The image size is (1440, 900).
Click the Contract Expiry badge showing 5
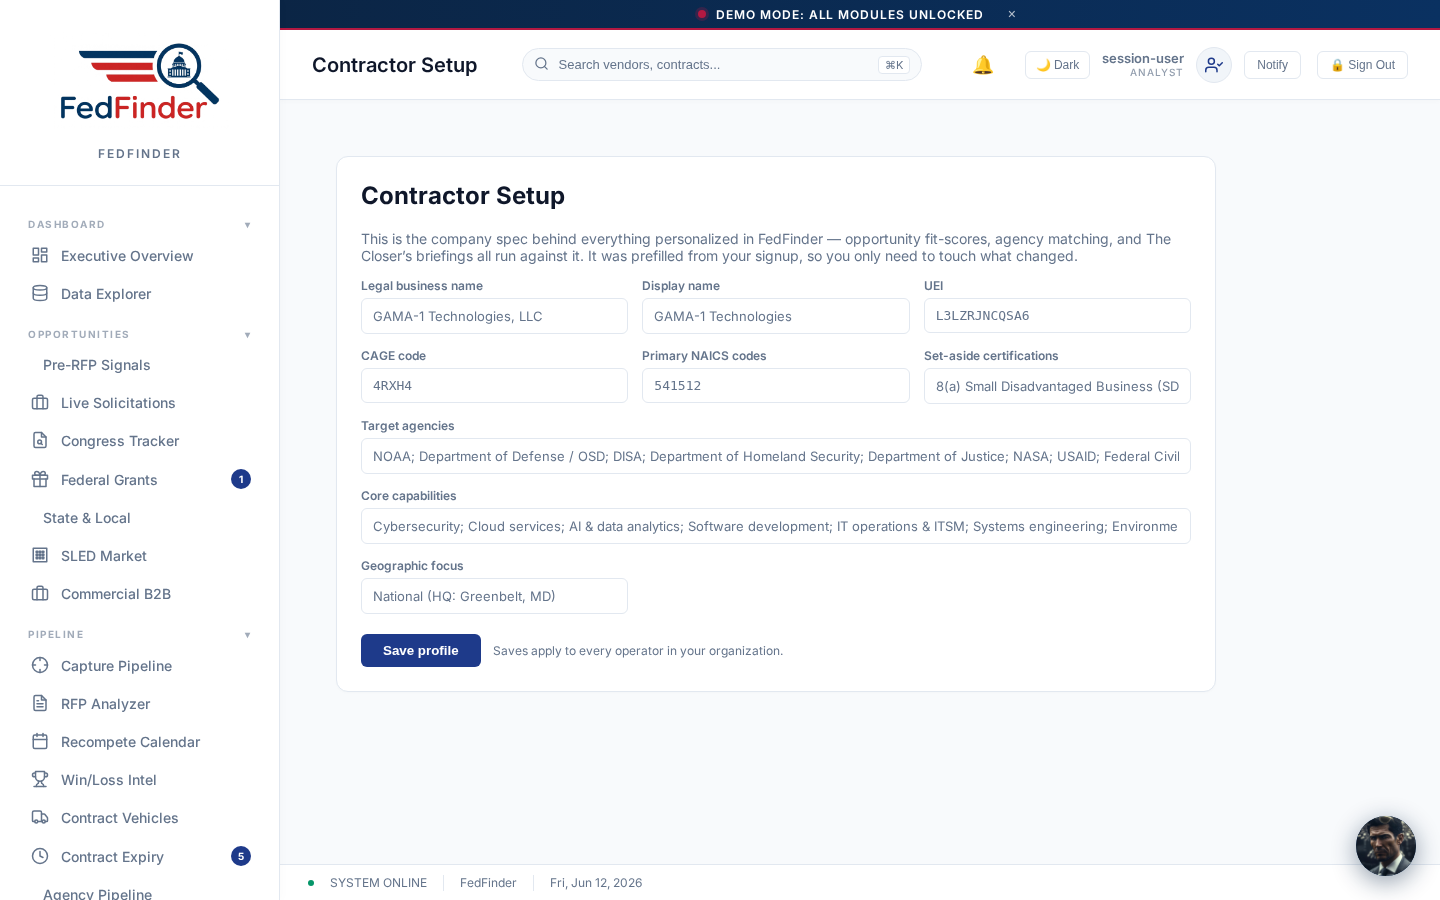coord(241,856)
